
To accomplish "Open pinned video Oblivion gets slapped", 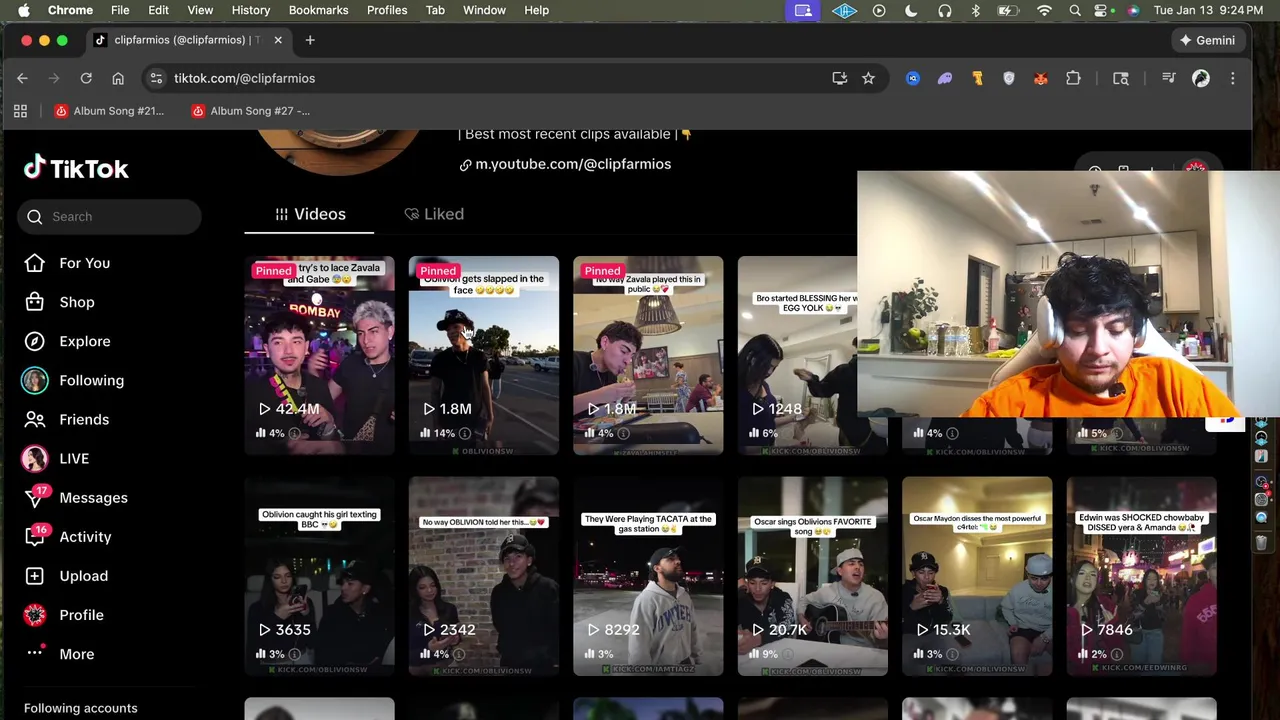I will pyautogui.click(x=484, y=355).
